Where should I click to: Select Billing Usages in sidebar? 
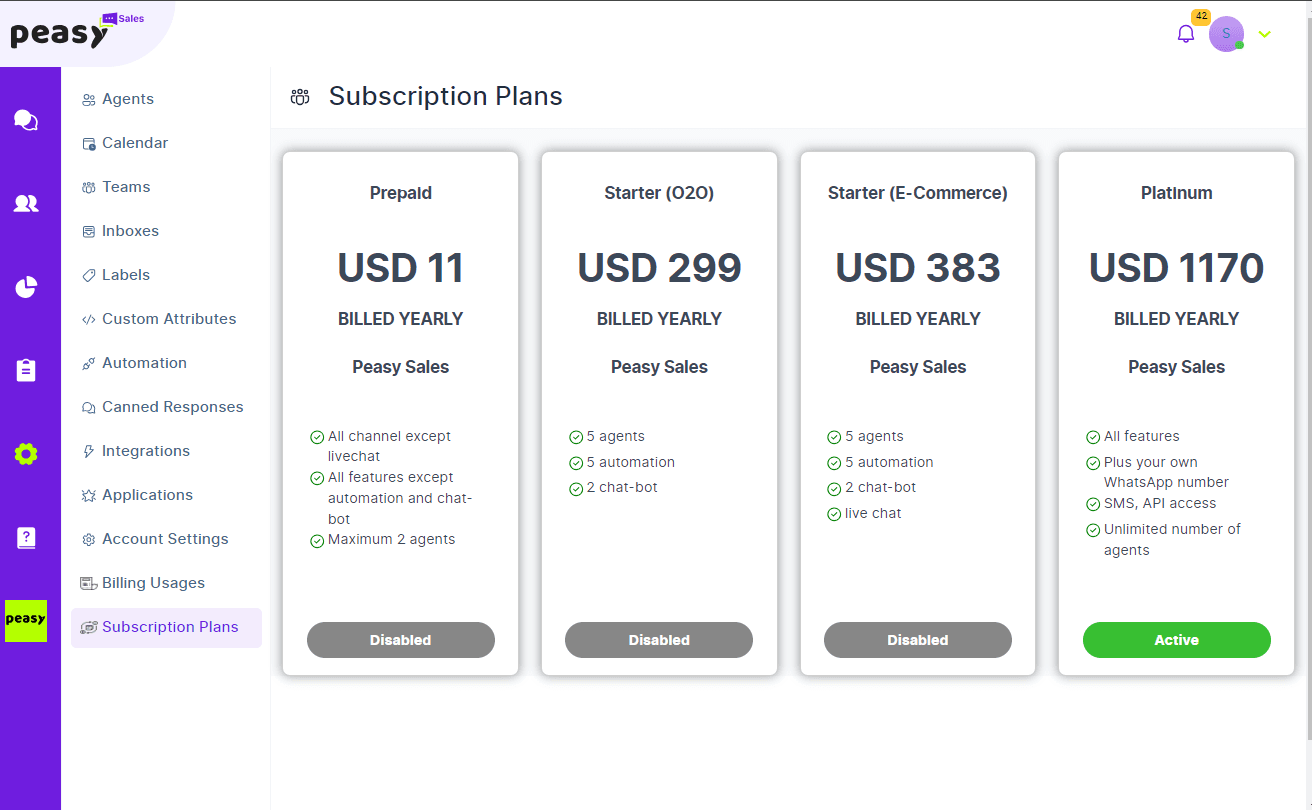153,583
